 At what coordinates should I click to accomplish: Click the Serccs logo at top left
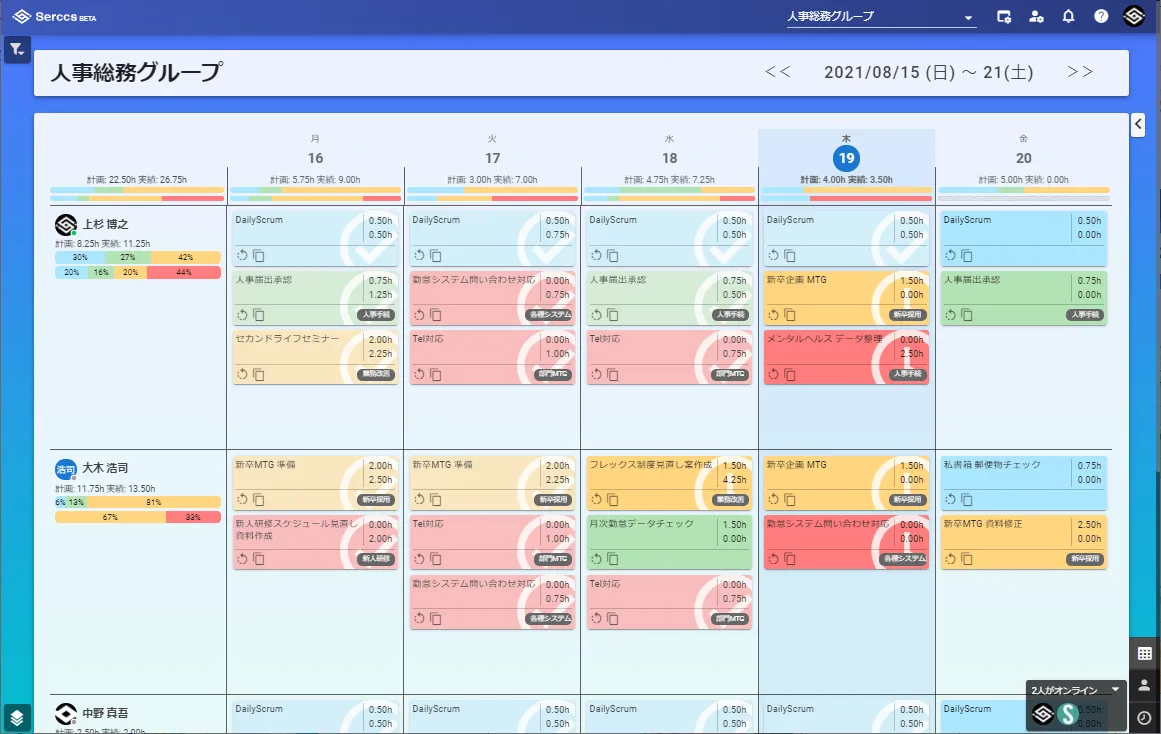[x=54, y=16]
